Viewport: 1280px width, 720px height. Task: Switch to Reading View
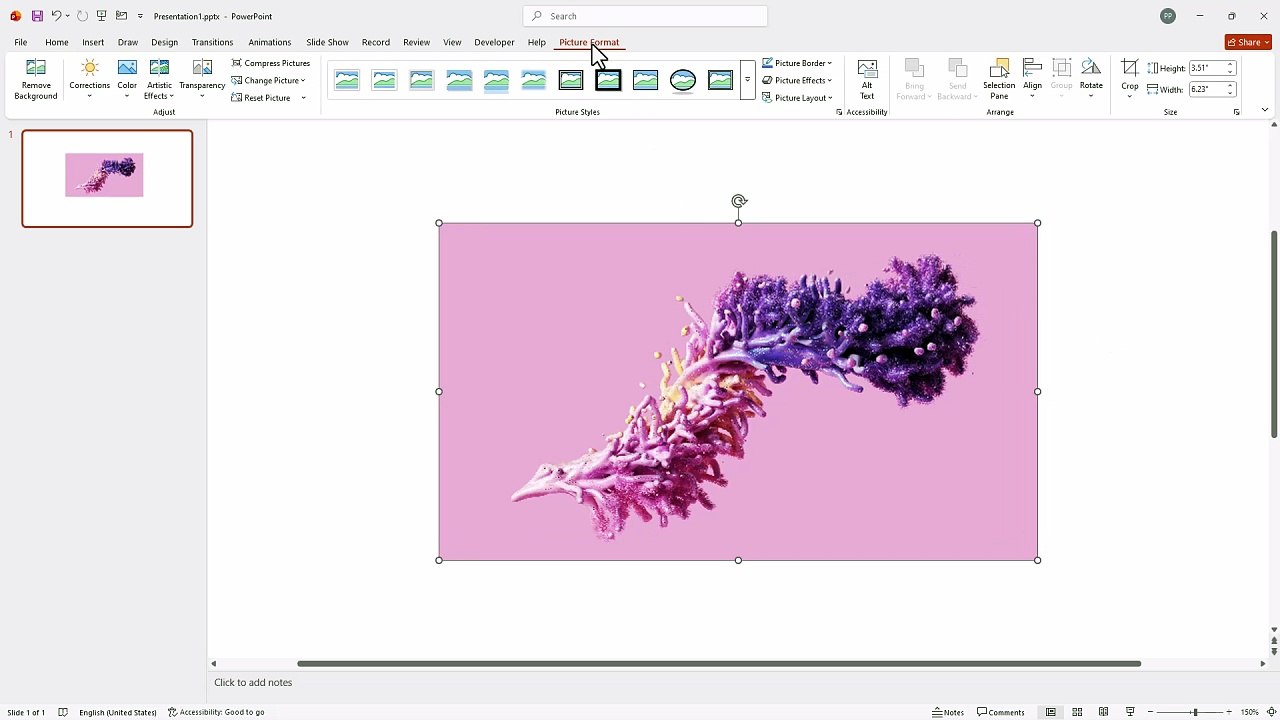pos(1104,712)
